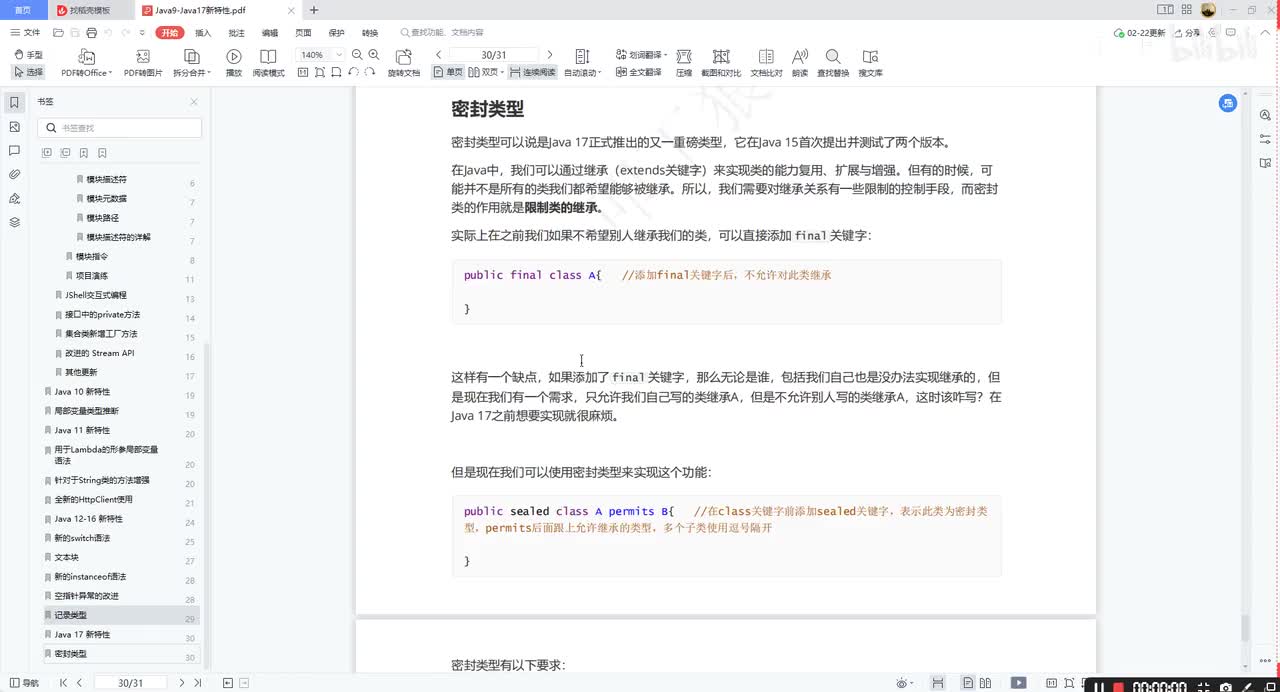Image resolution: width=1280 pixels, height=692 pixels.
Task: Click the actual size 1:1 icon
Action: pos(305,73)
